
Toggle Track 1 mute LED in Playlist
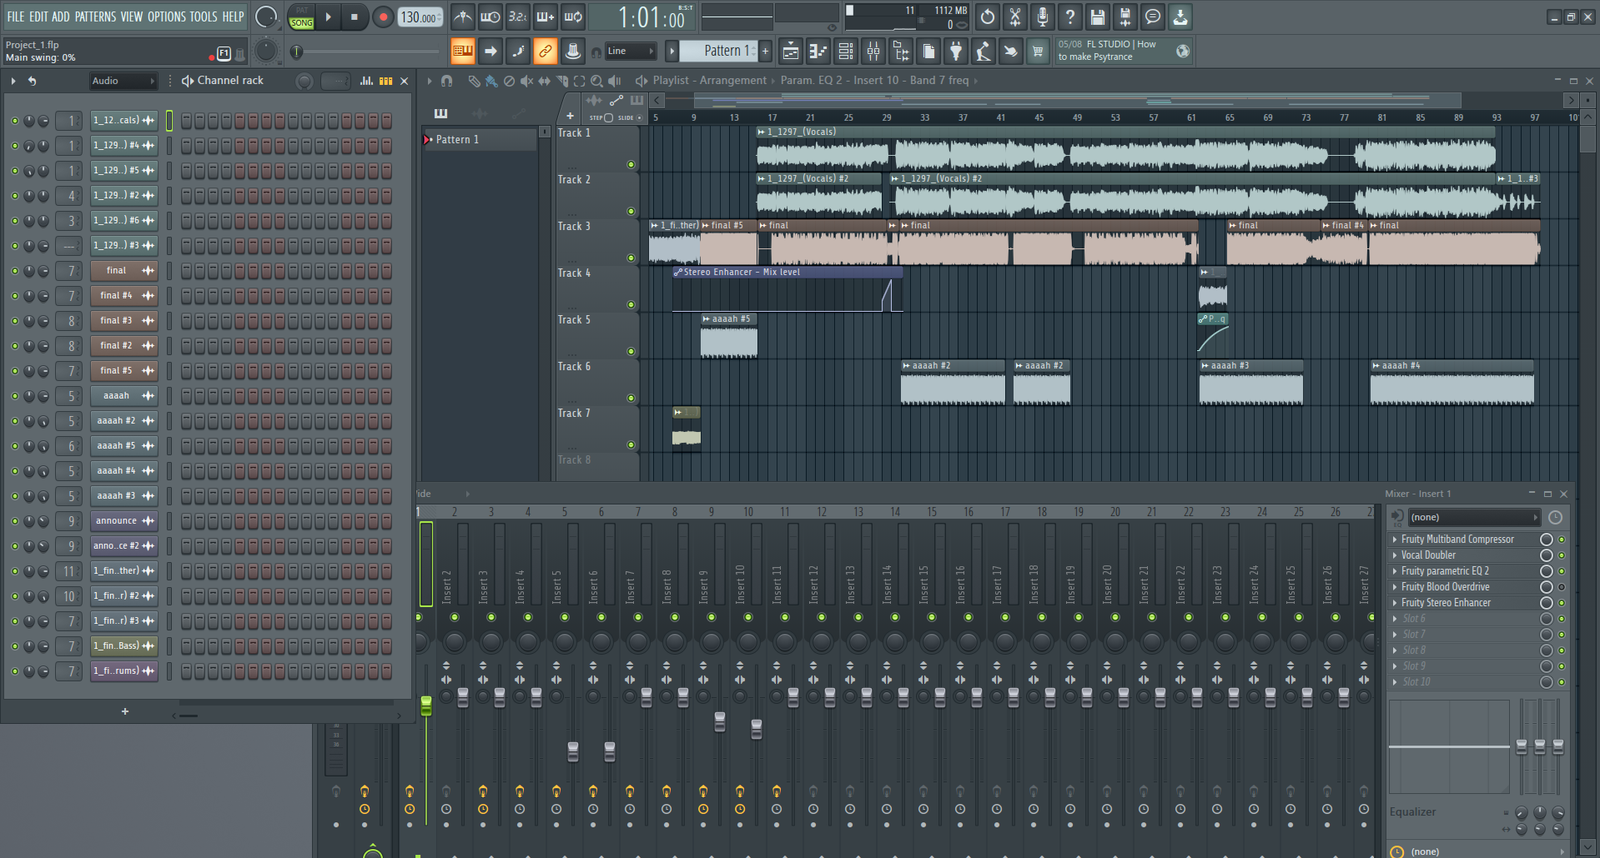click(x=631, y=164)
